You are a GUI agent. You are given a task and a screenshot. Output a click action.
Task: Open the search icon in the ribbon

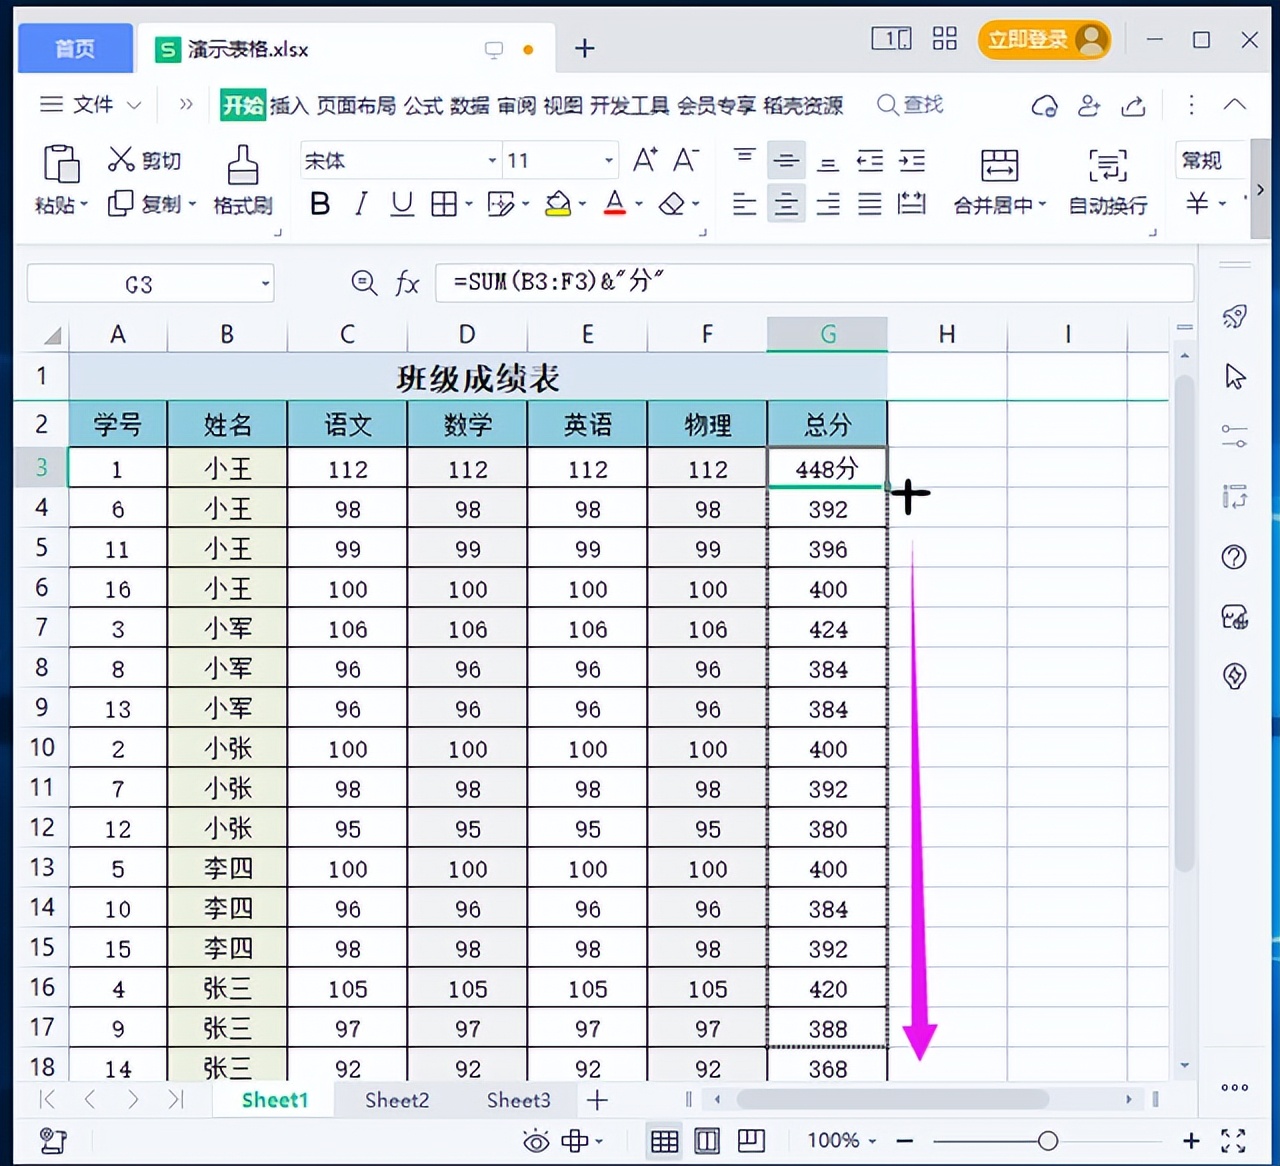point(886,105)
